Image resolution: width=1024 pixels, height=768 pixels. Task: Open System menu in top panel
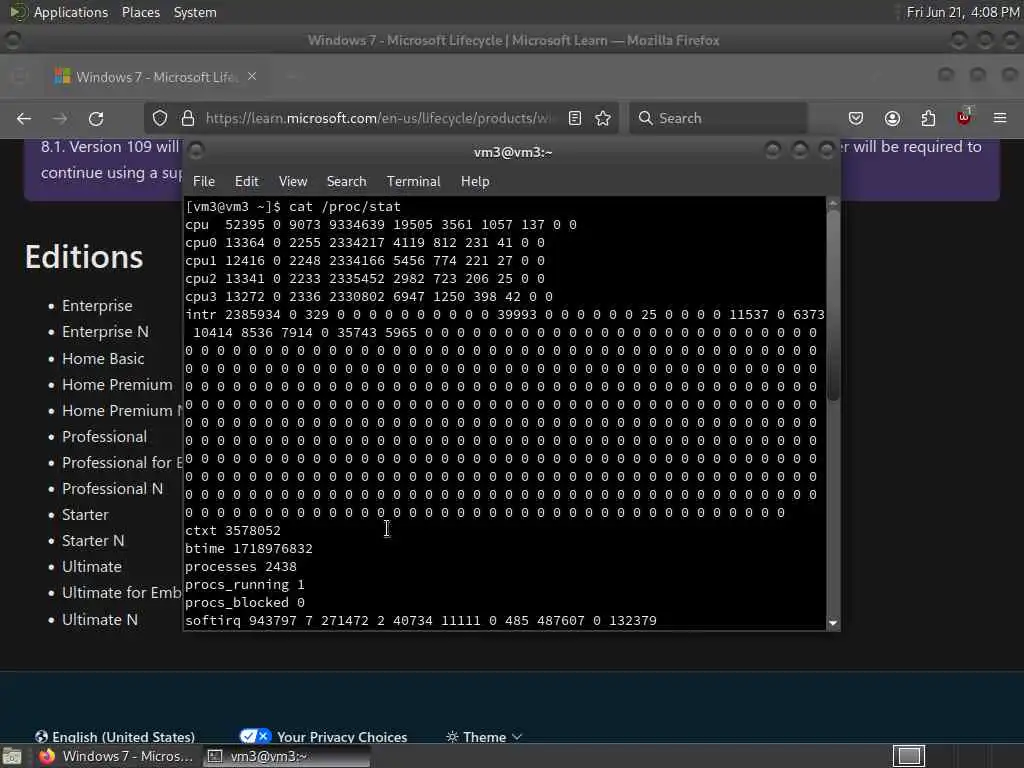coord(195,12)
